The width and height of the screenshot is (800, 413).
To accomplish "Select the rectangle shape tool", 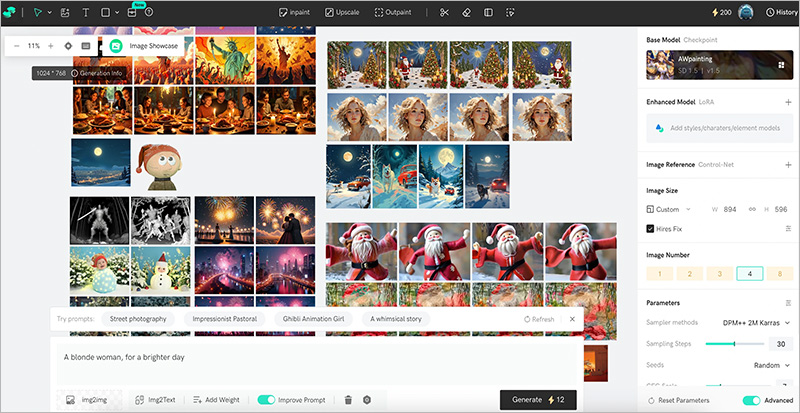I will [106, 12].
